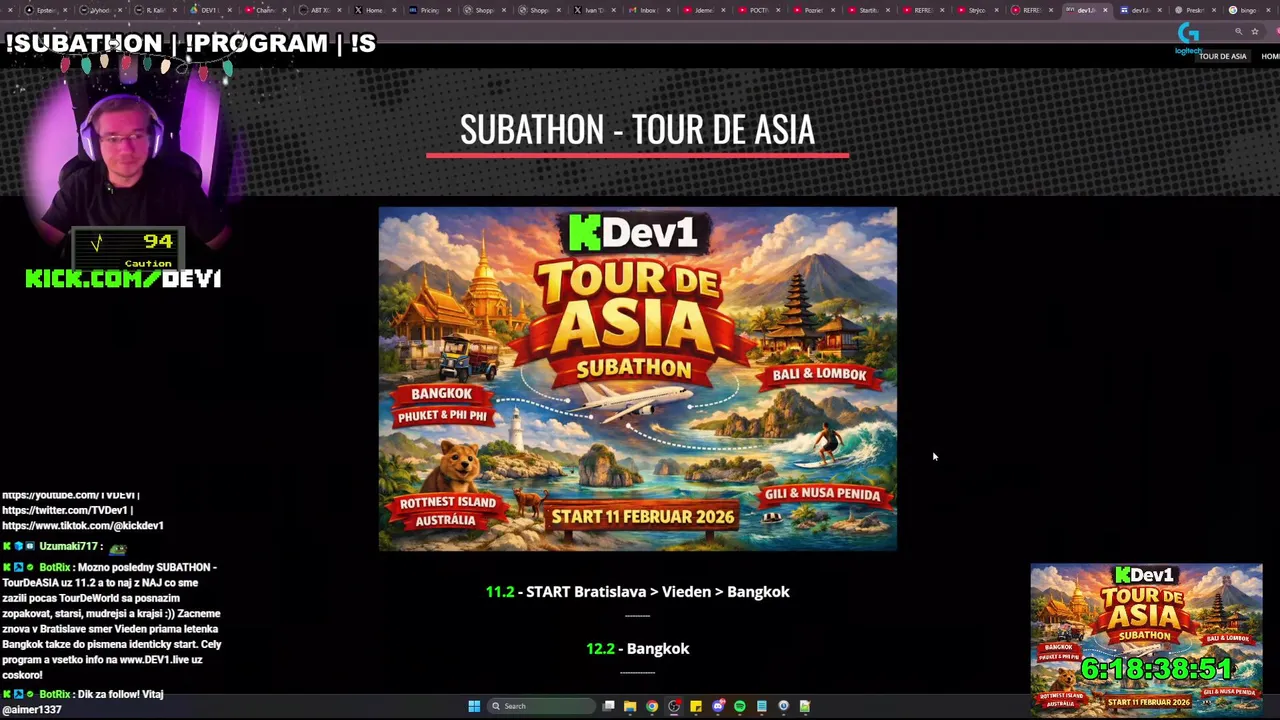Image resolution: width=1280 pixels, height=720 pixels.
Task: Click the BotRix name on the SUBATHON message
Action: coord(55,567)
